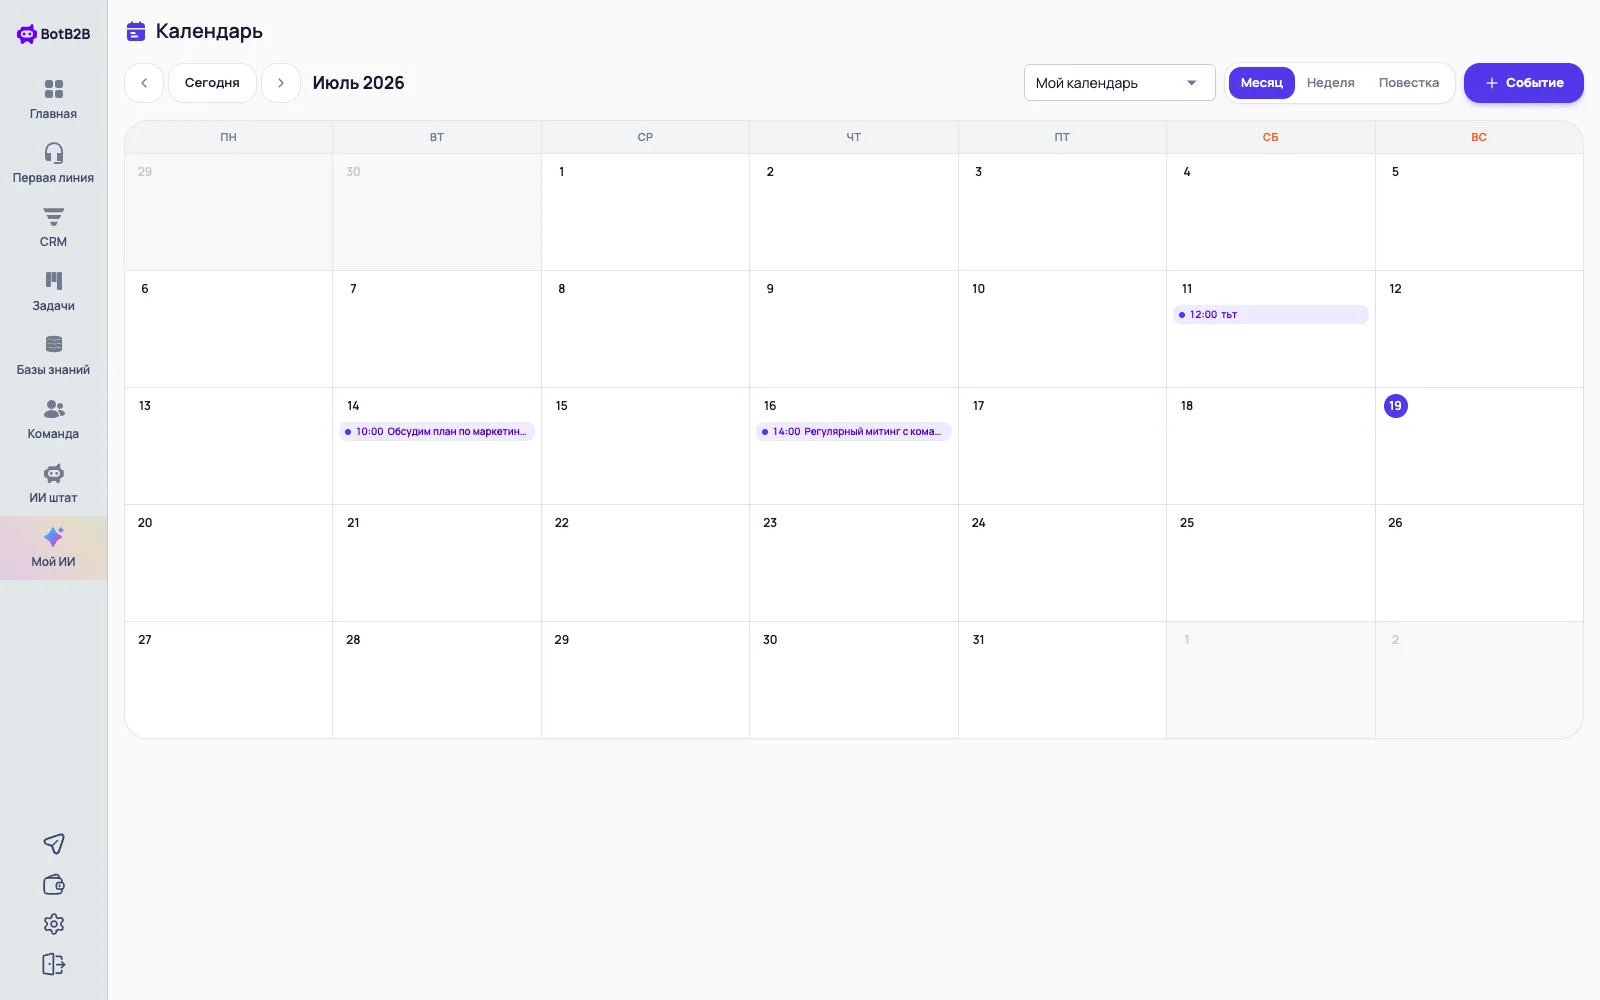Create new event with Событие button
This screenshot has width=1600, height=1000.
pos(1524,83)
